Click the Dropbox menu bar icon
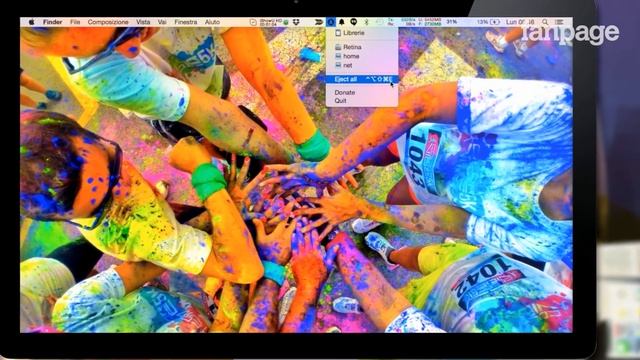Viewport: 640px width, 360px height. [x=296, y=22]
